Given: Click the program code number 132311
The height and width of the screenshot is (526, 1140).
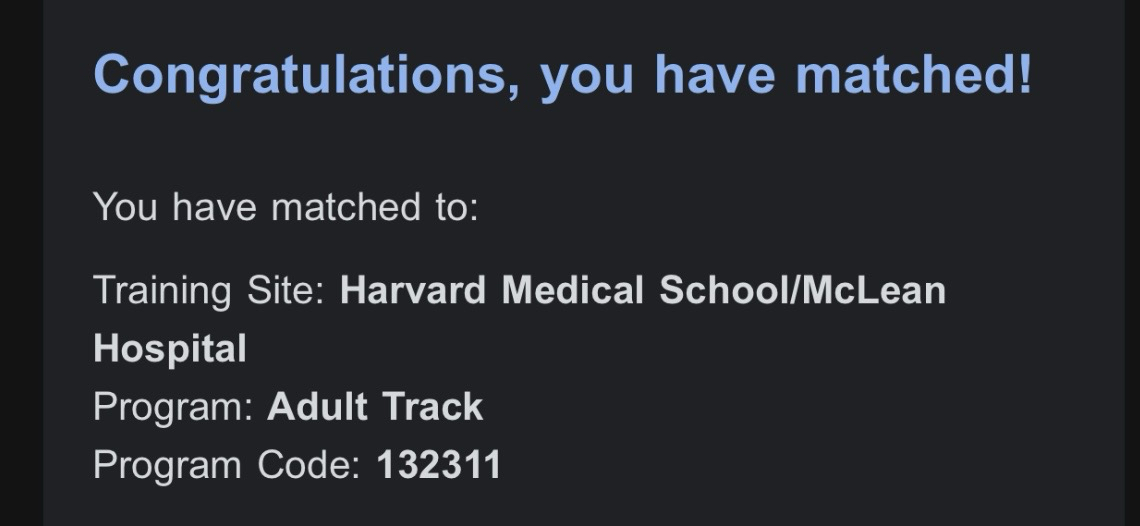Looking at the screenshot, I should point(439,465).
